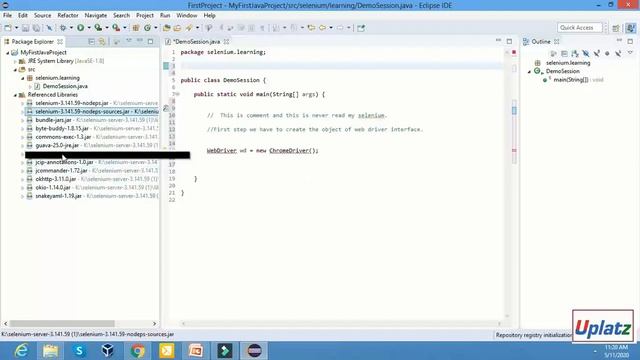Expand the JRE System Library node
The image size is (640, 360).
(x=16, y=61)
